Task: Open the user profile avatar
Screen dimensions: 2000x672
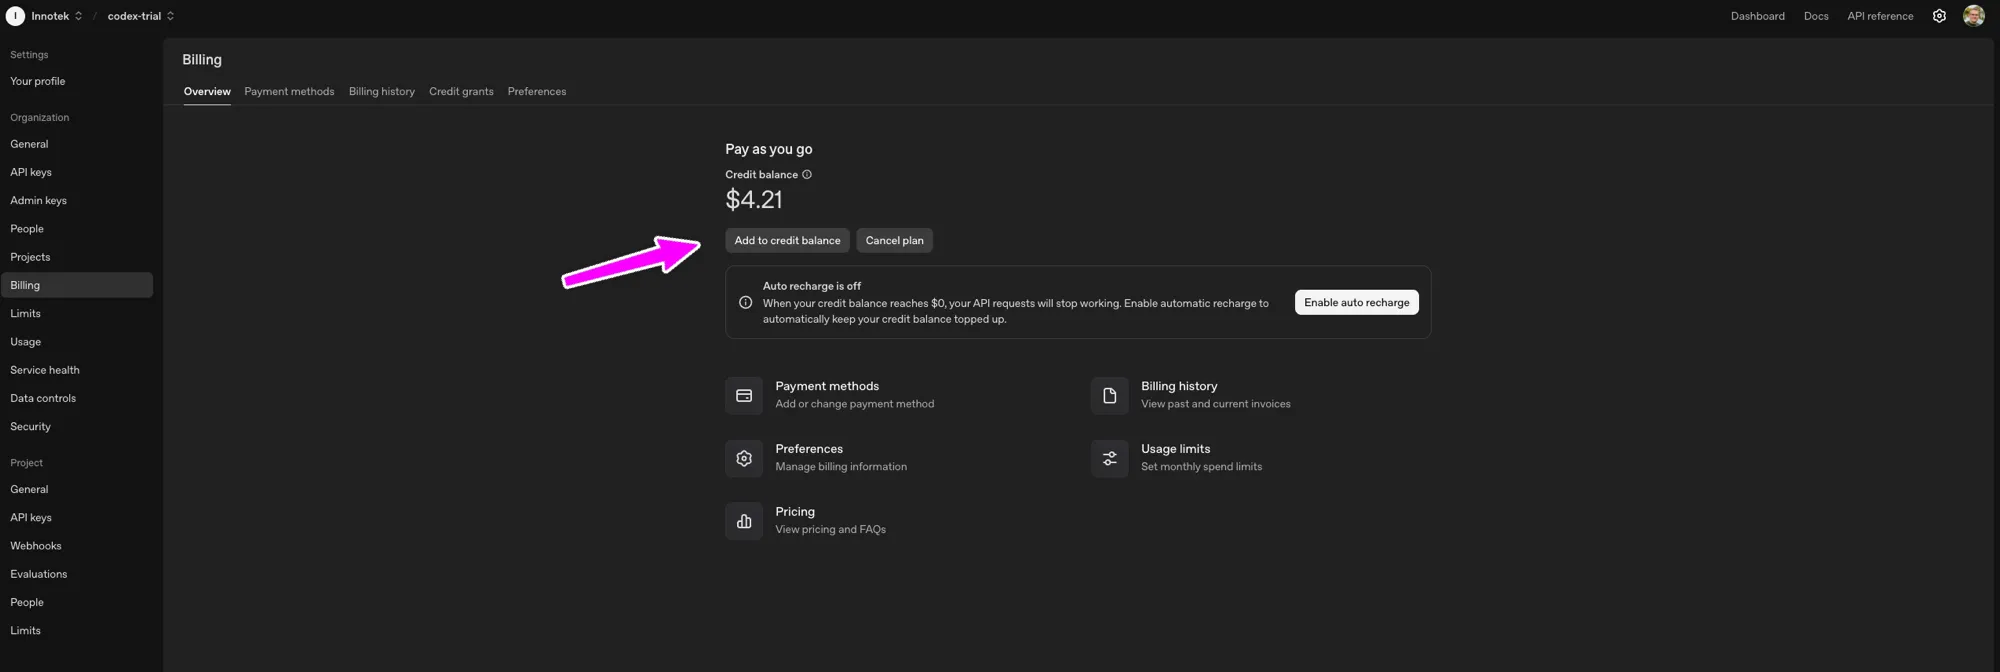Action: [x=1974, y=16]
